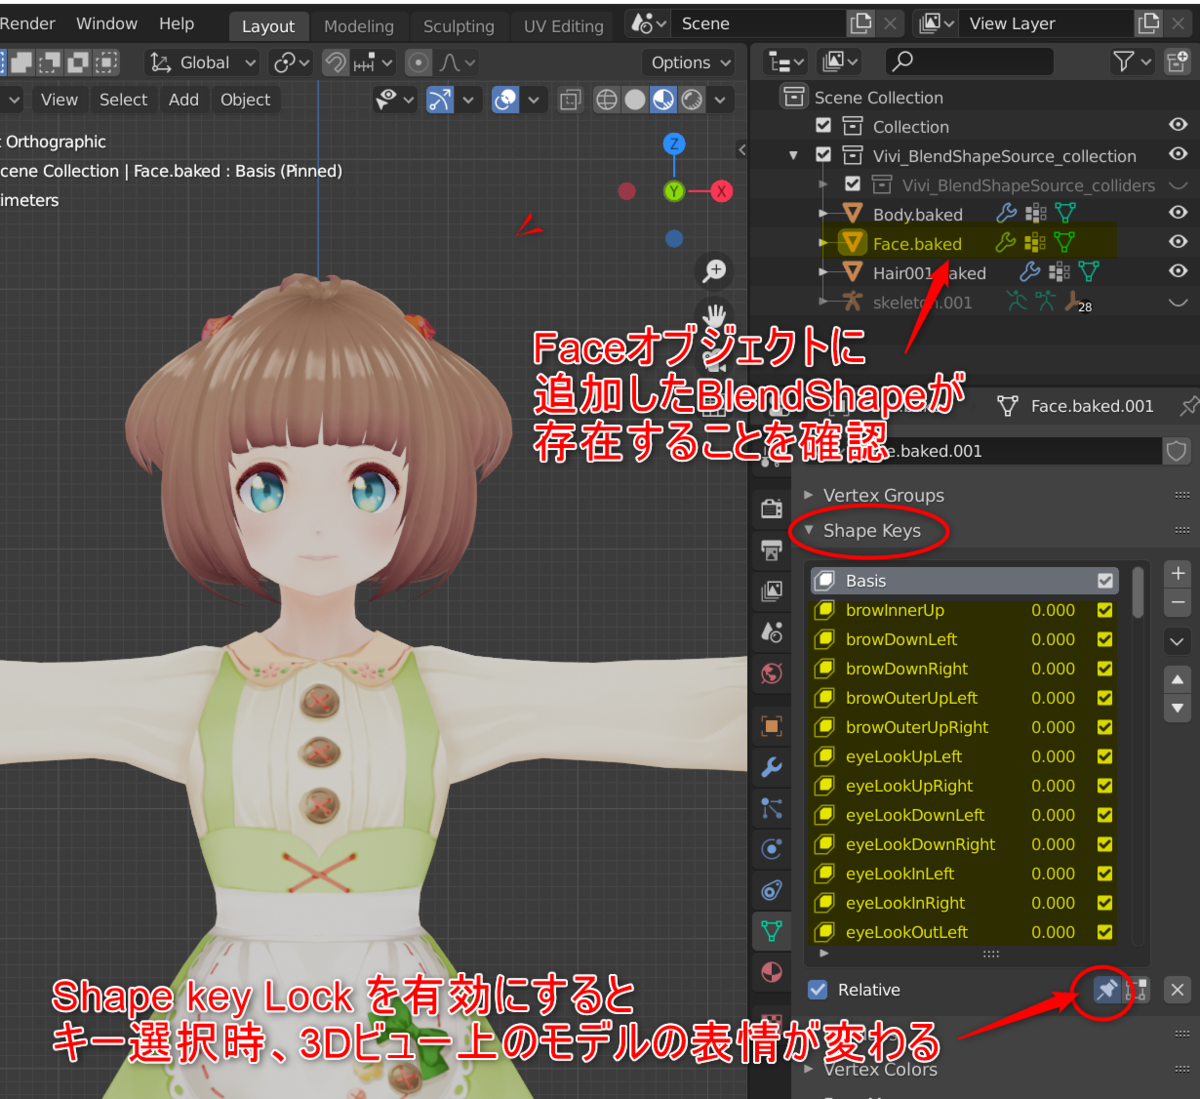
Task: Click the zoom magnifier viewport icon
Action: click(x=714, y=270)
